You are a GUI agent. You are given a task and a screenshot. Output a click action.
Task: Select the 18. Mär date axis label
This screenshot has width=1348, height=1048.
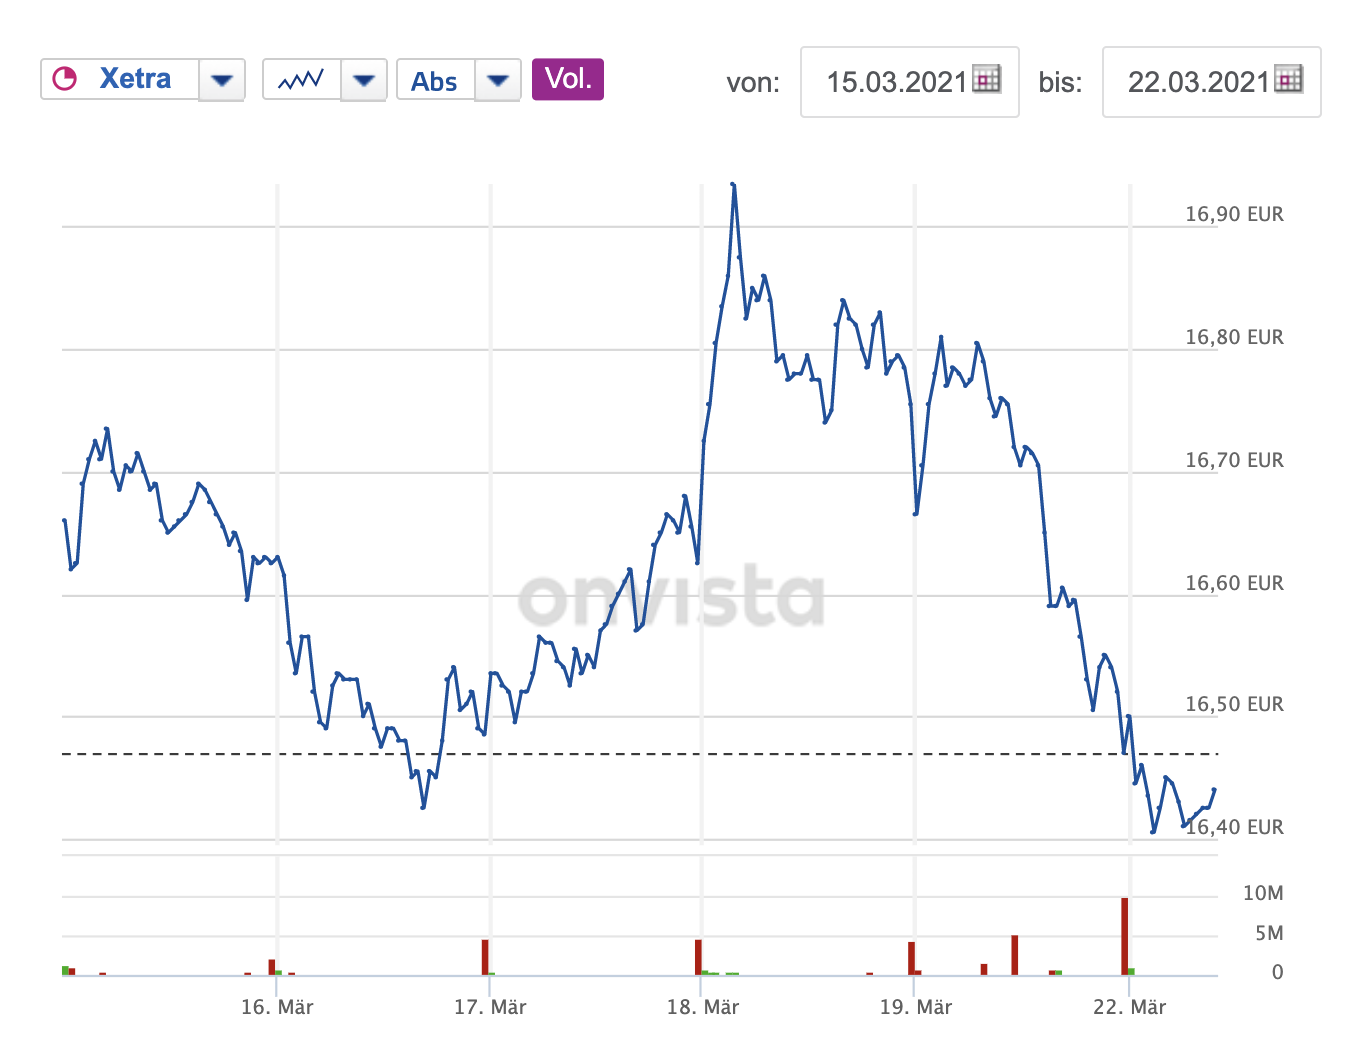pos(703,1007)
